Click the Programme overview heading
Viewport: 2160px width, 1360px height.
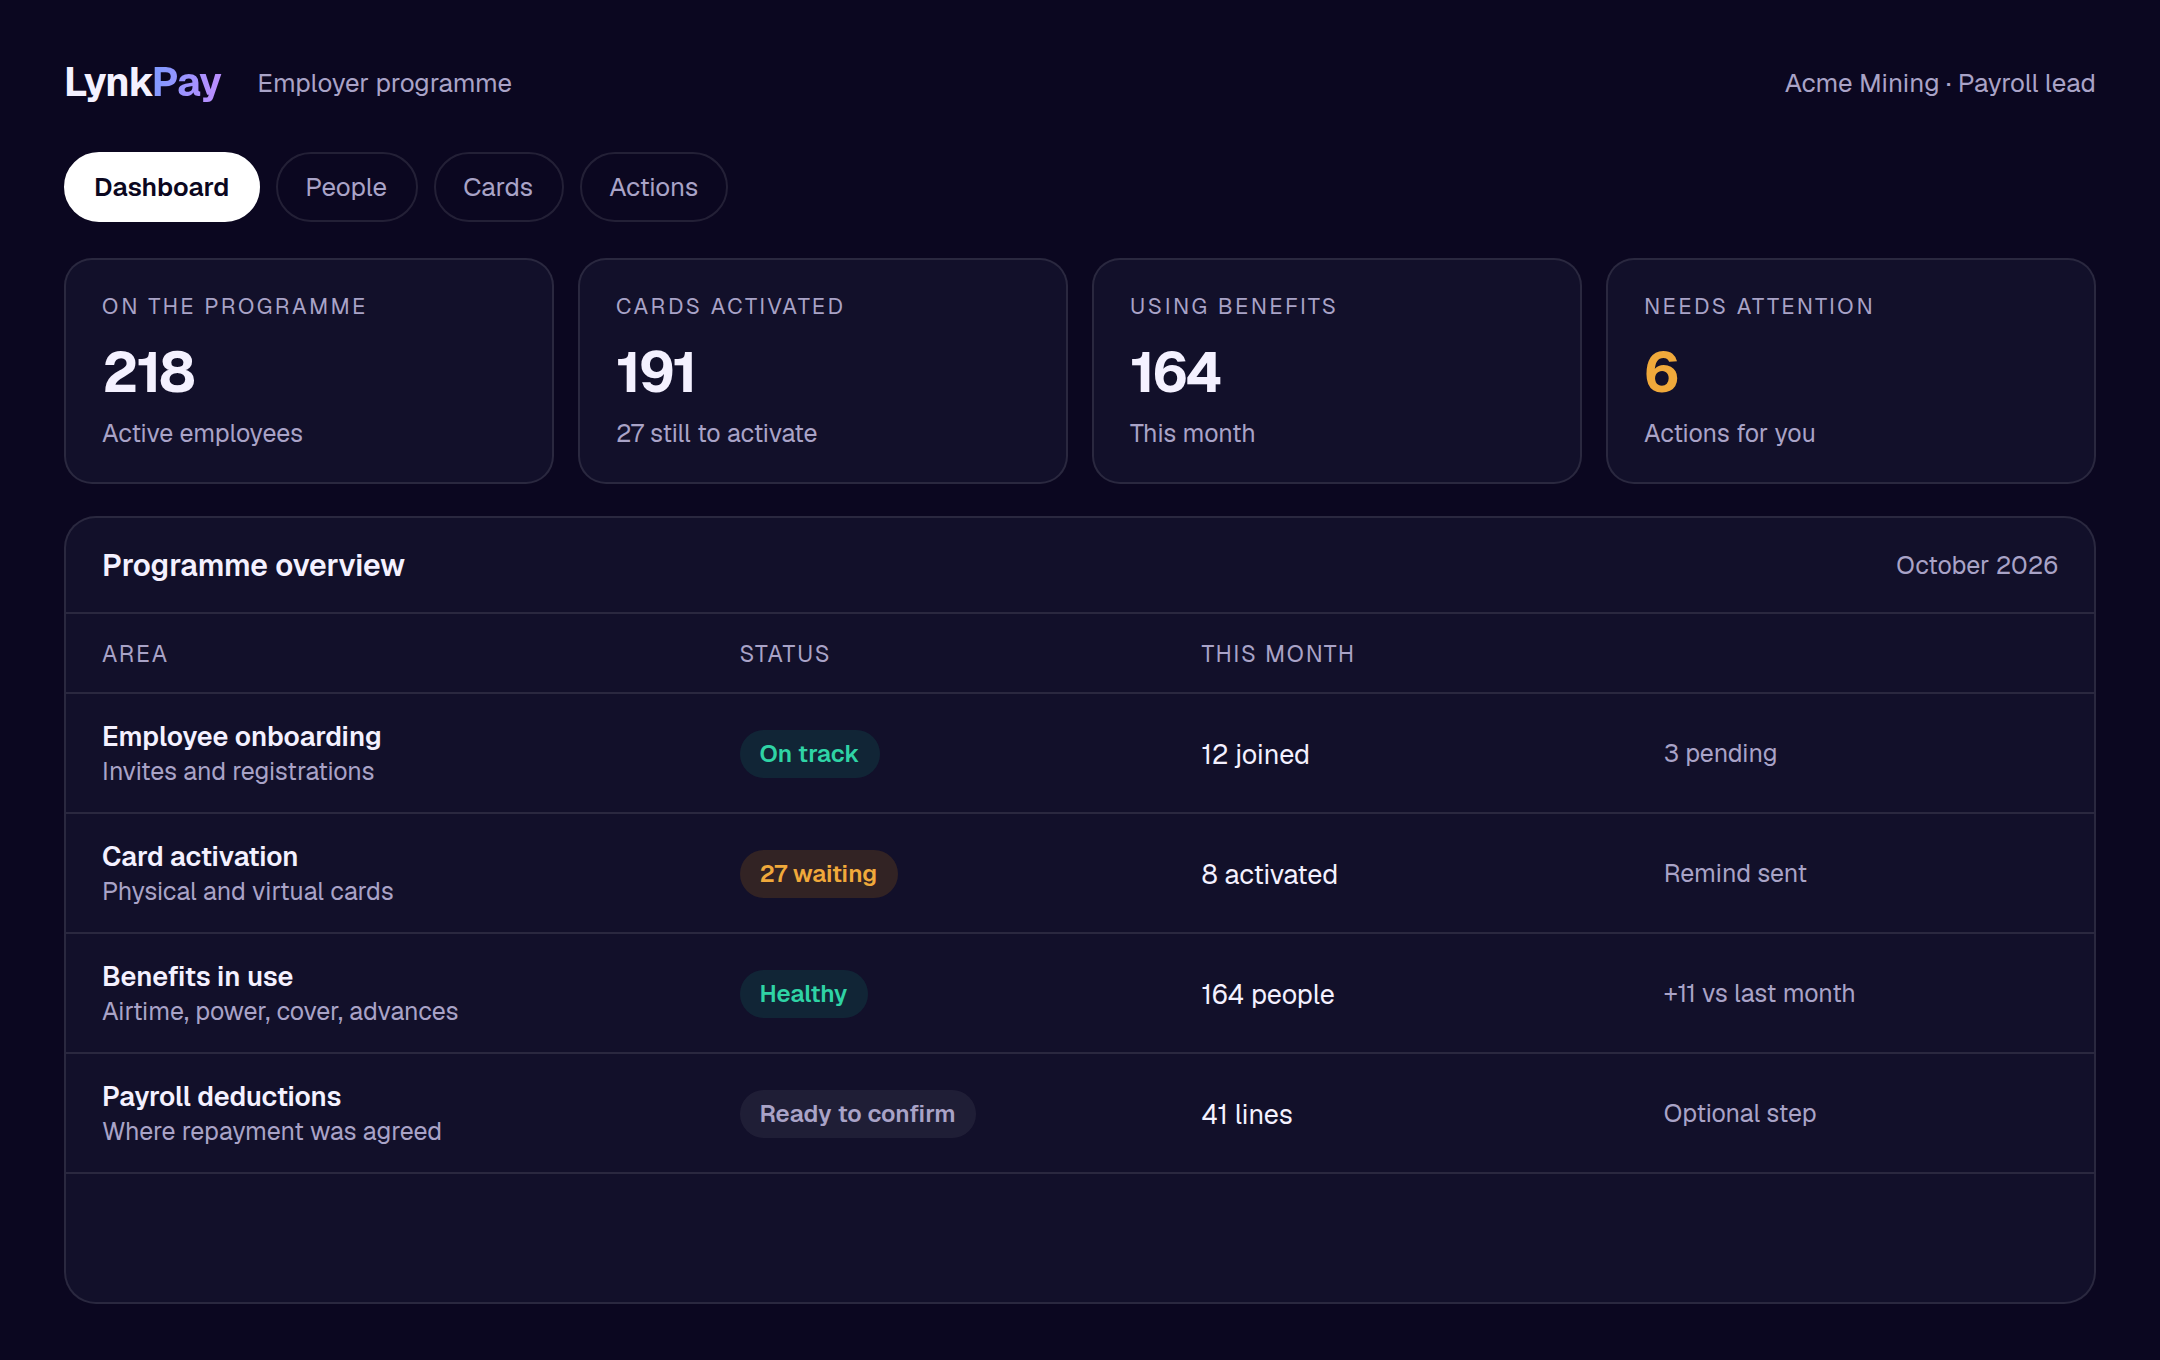253,565
